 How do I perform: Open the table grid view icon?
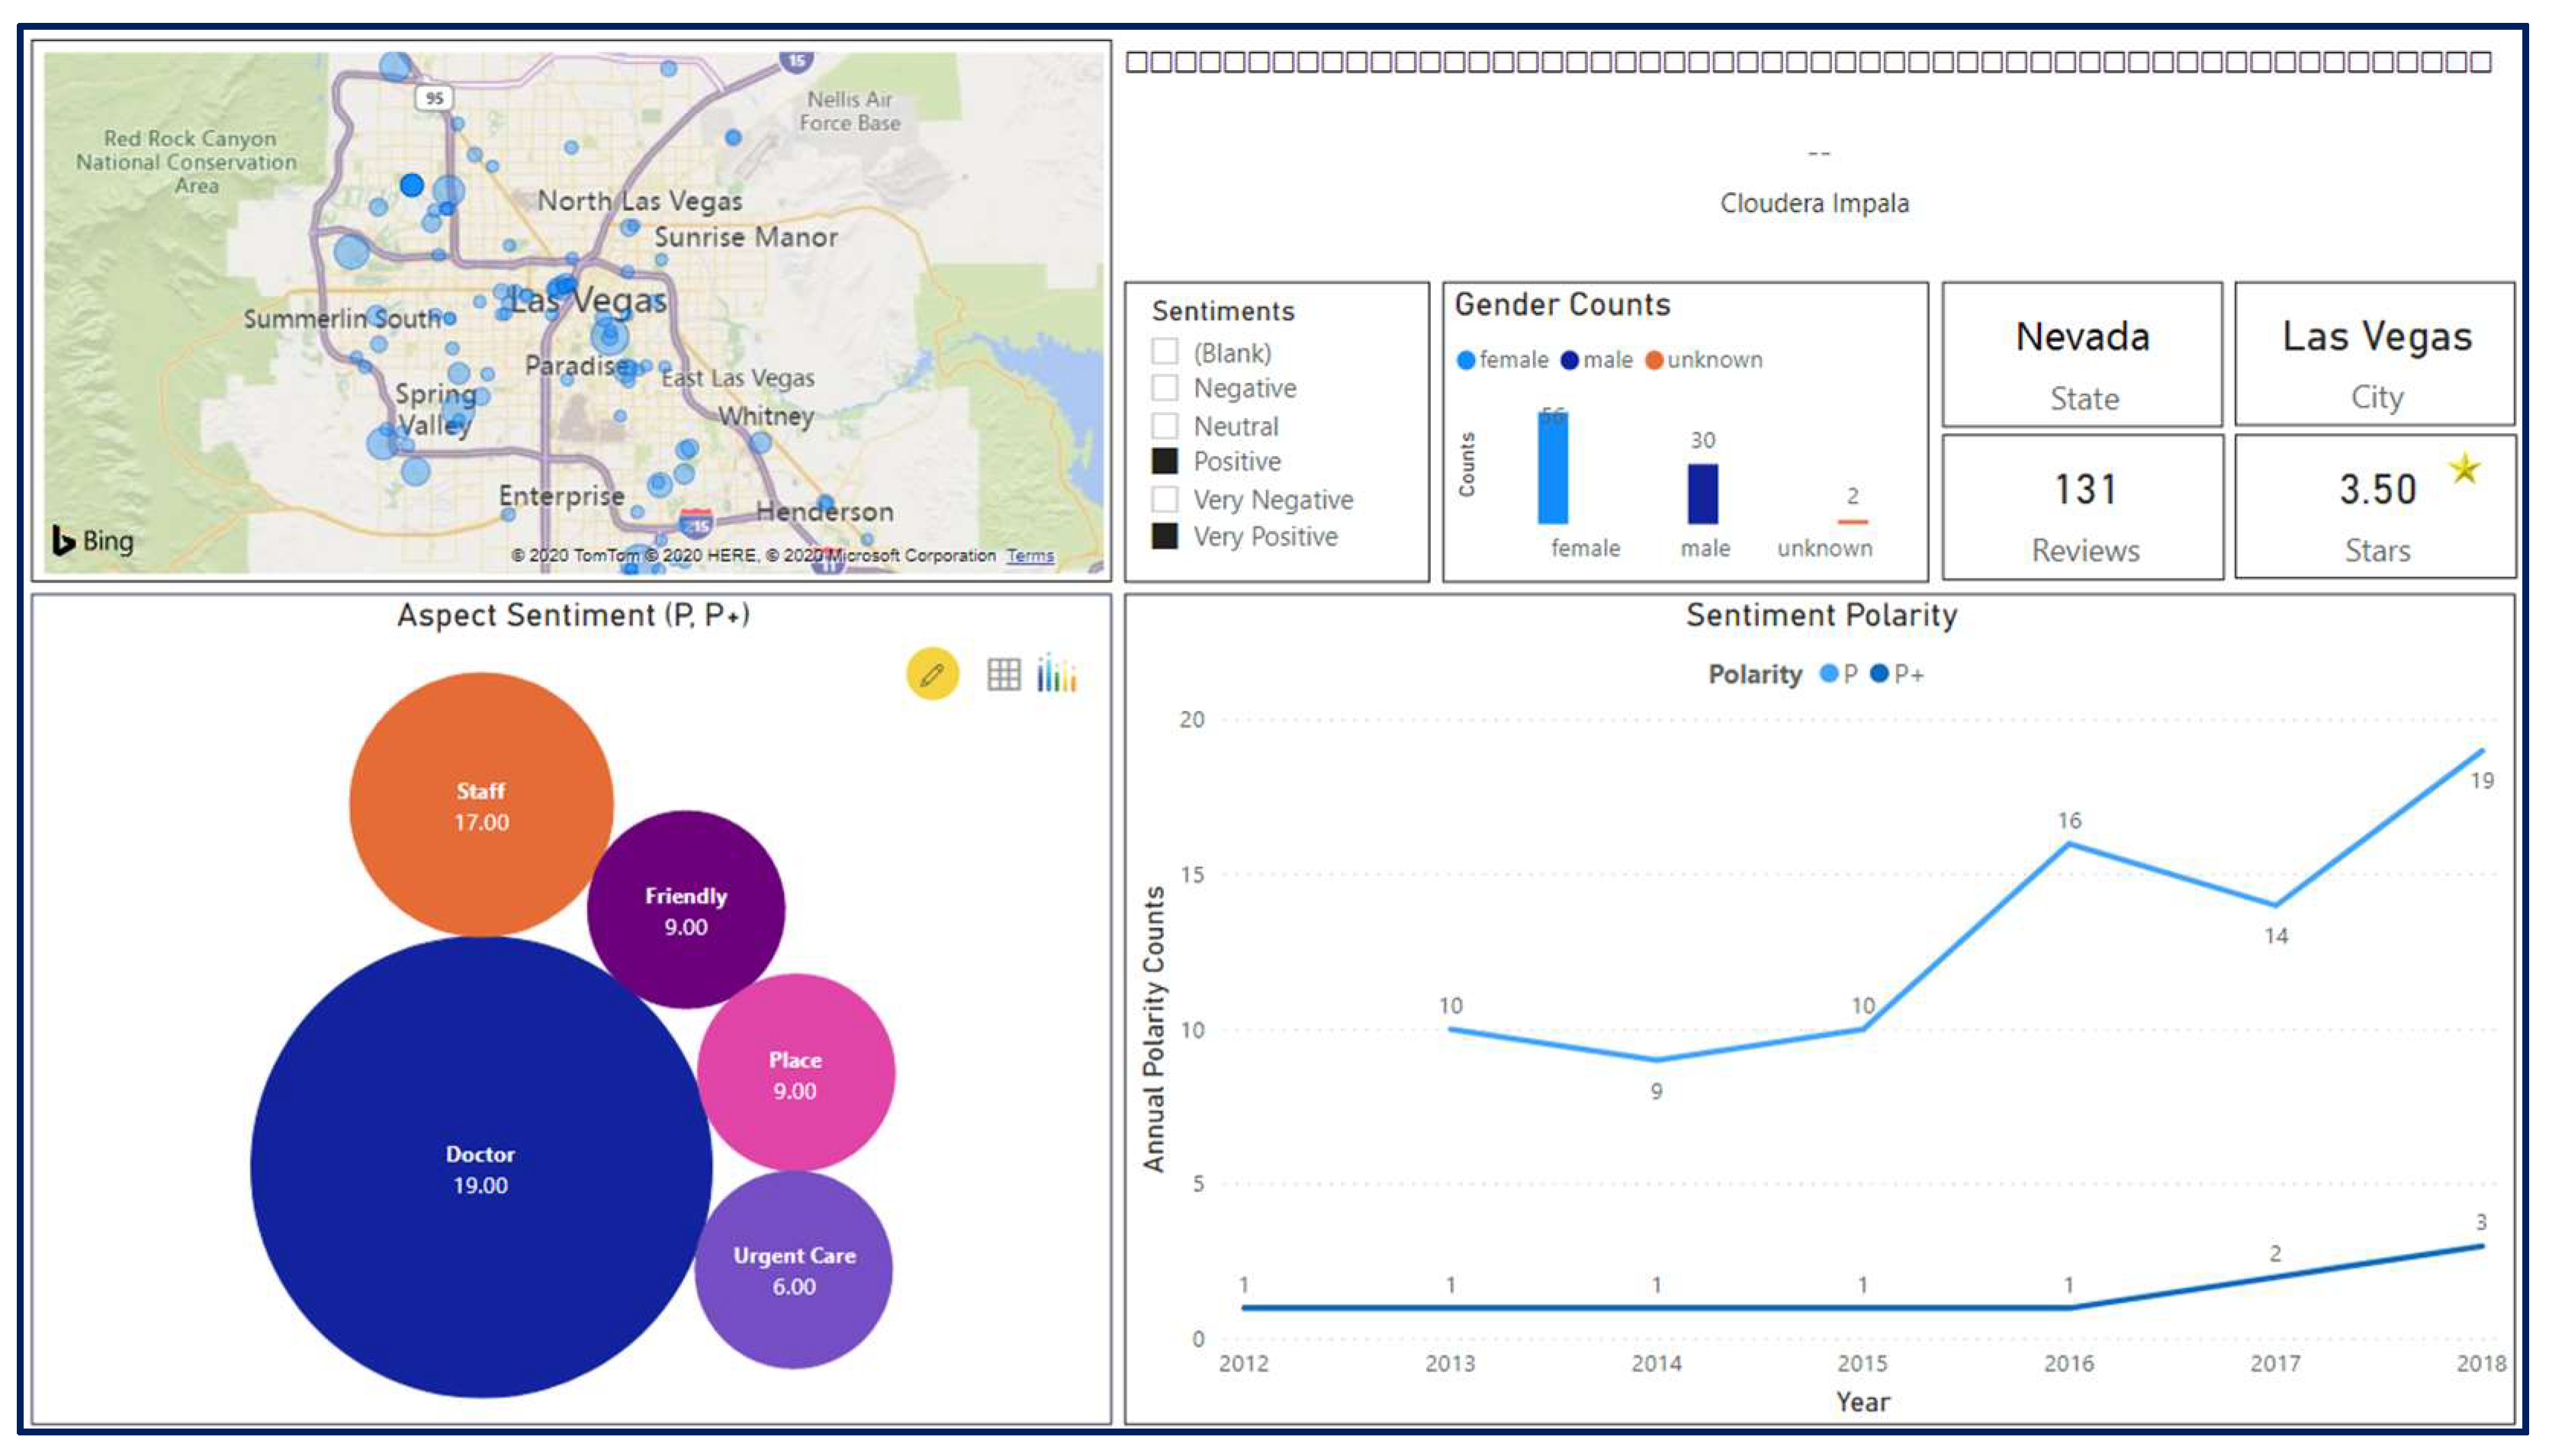[x=1003, y=675]
